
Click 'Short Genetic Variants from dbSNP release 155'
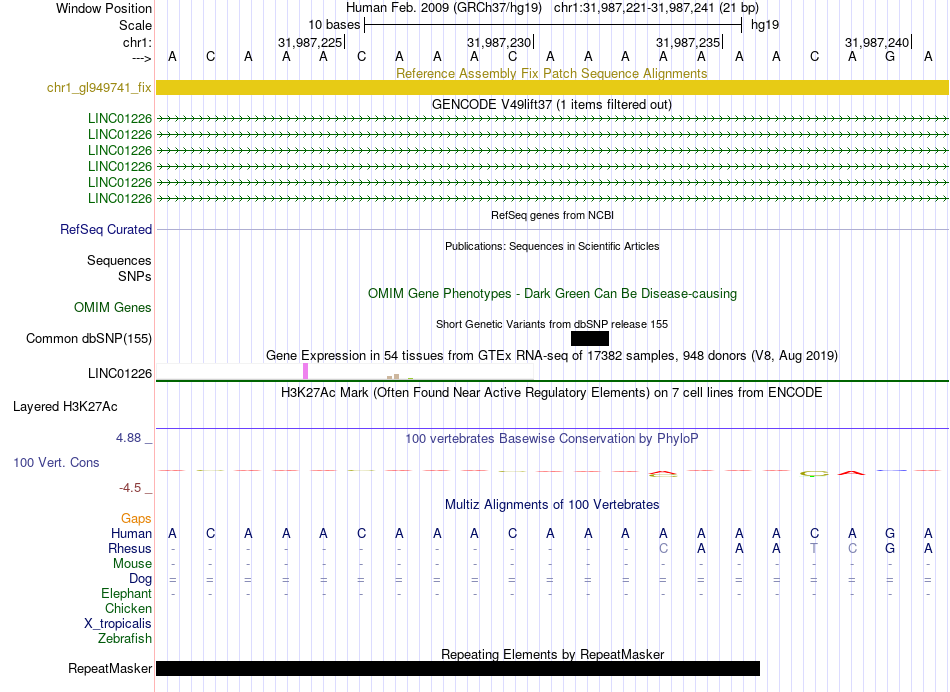pyautogui.click(x=552, y=324)
